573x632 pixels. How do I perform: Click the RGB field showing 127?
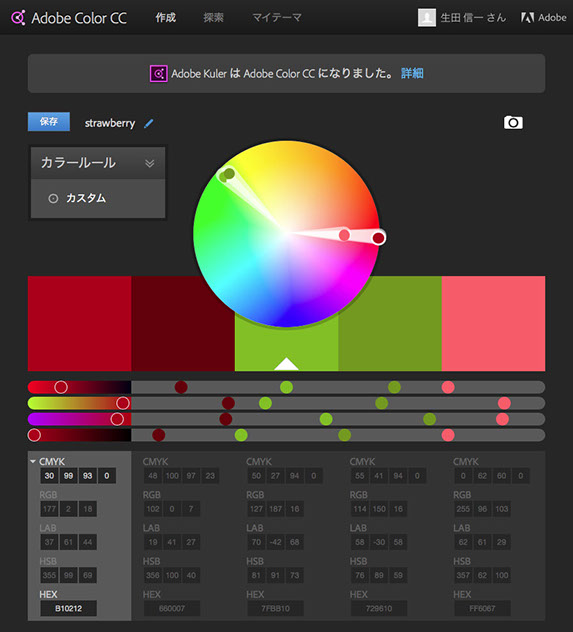(x=256, y=509)
